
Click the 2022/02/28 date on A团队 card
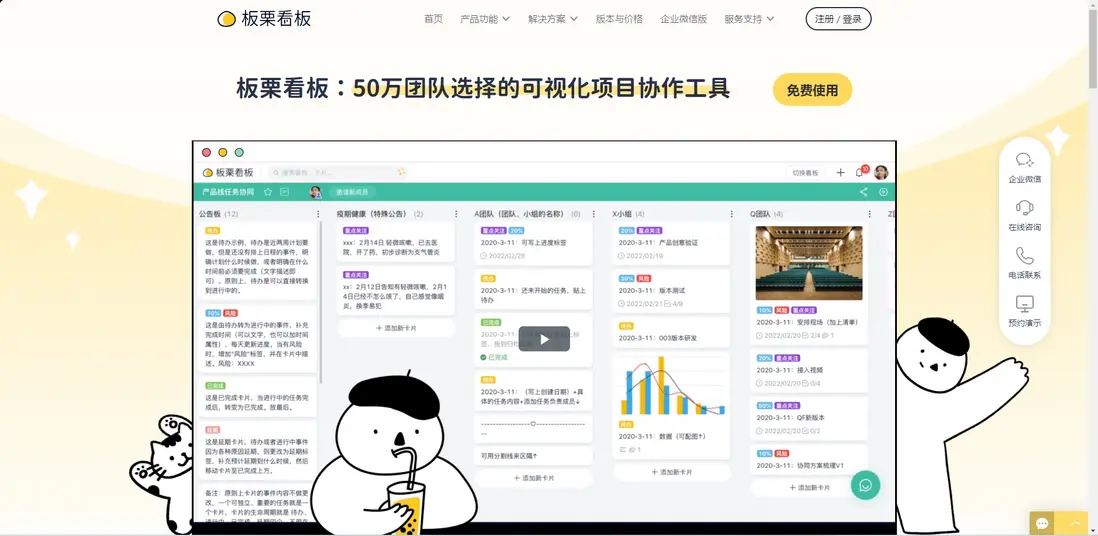tap(503, 256)
